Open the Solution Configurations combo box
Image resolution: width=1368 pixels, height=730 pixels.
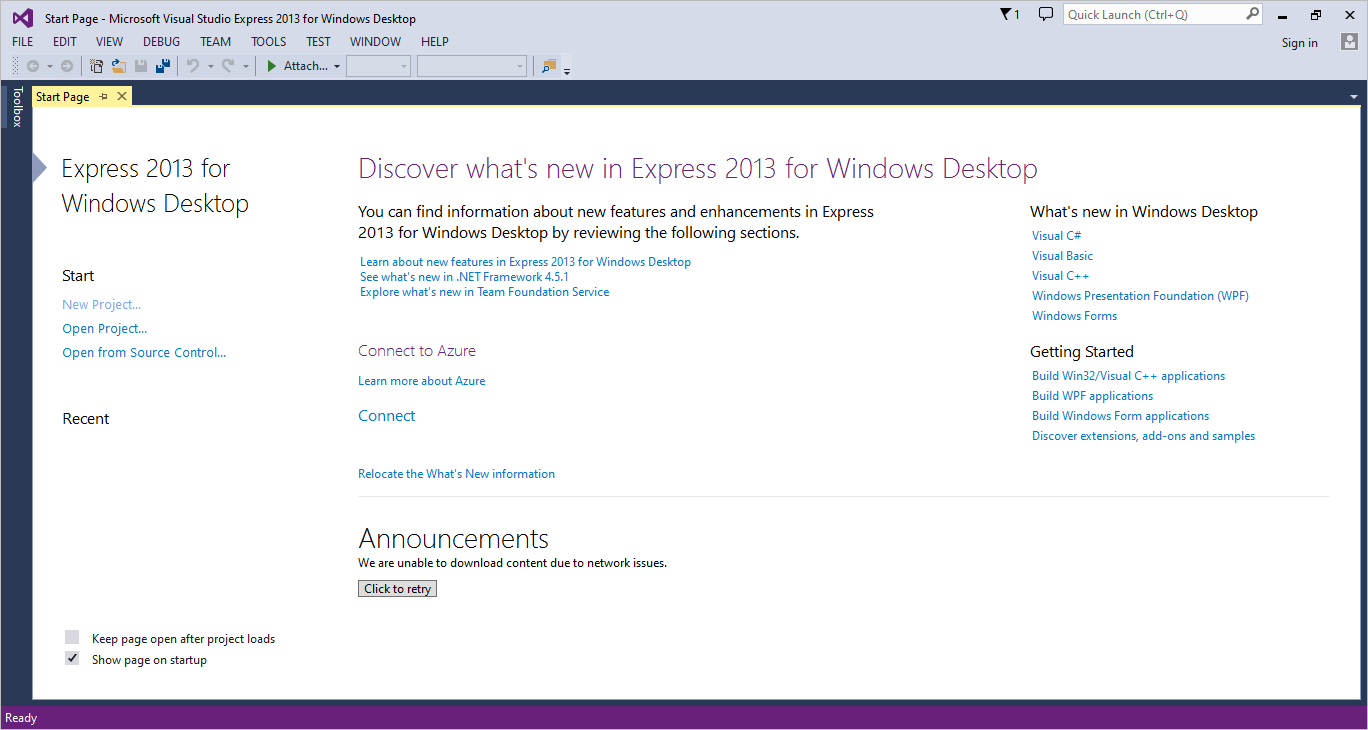coord(378,66)
